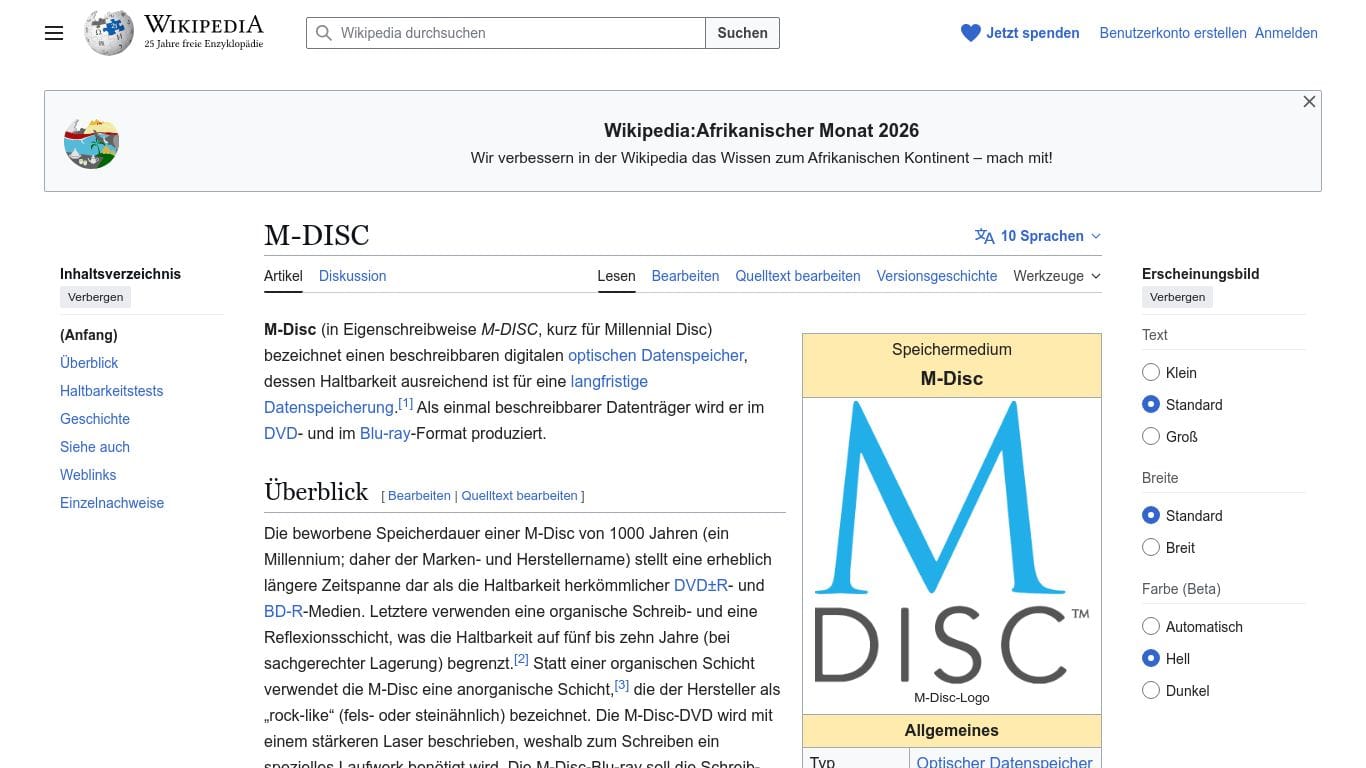Select Hell color mode

[1151, 659]
